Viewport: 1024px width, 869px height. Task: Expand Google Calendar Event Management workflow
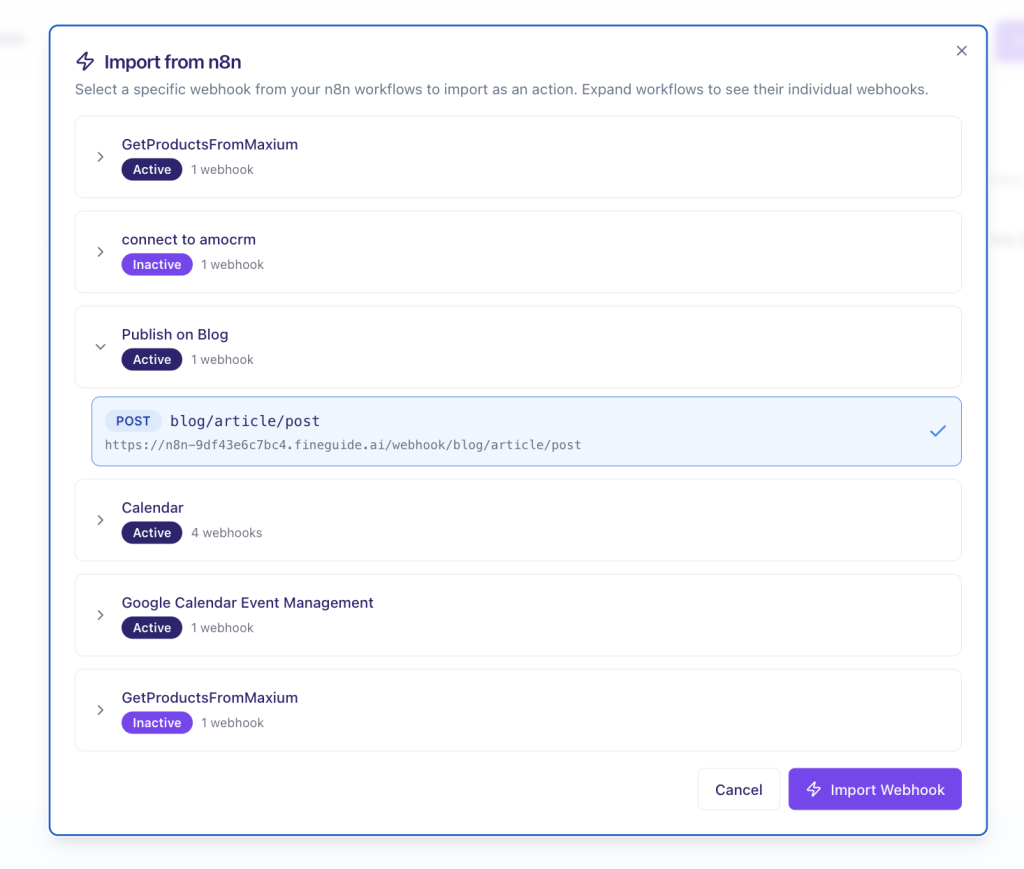[x=100, y=615]
